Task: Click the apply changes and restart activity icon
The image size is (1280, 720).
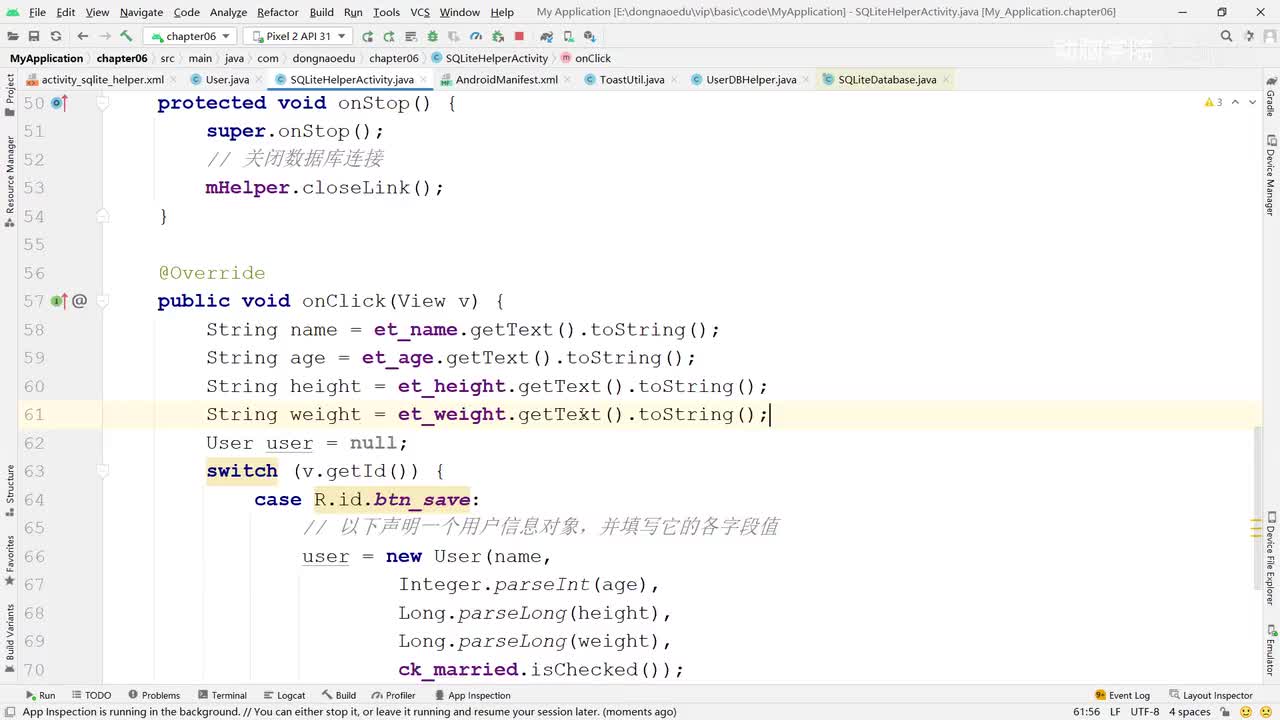Action: 389,36
